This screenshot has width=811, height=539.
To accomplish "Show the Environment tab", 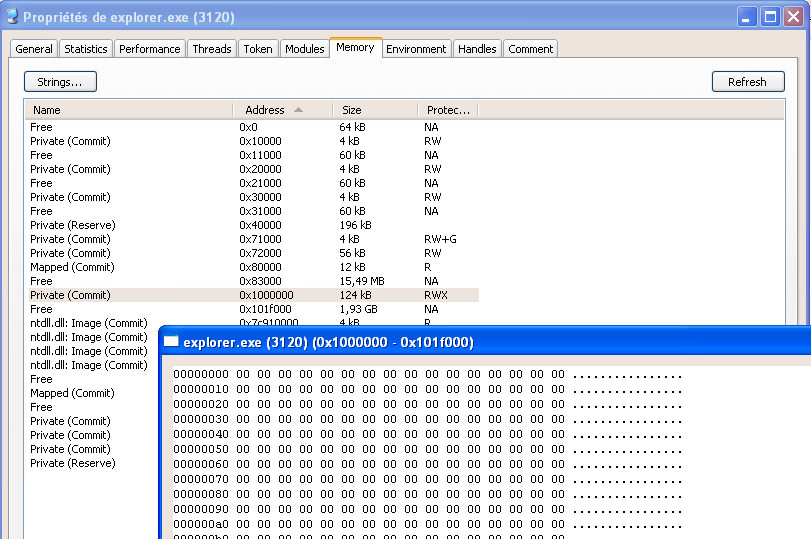I will (416, 49).
